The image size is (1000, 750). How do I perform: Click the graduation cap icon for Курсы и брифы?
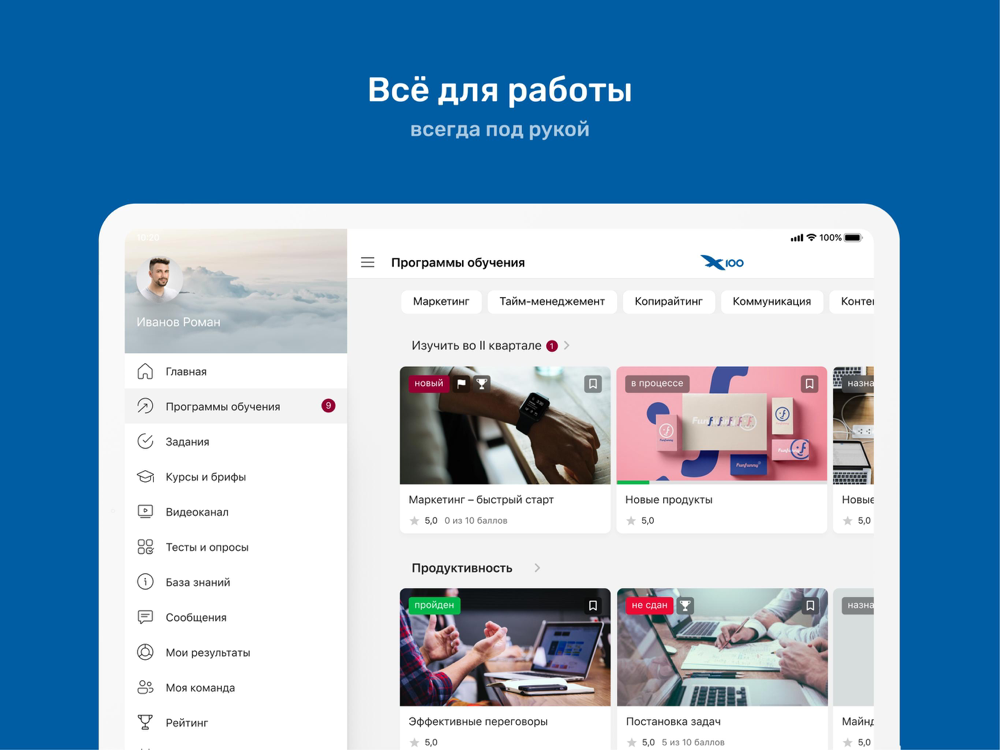tap(145, 476)
